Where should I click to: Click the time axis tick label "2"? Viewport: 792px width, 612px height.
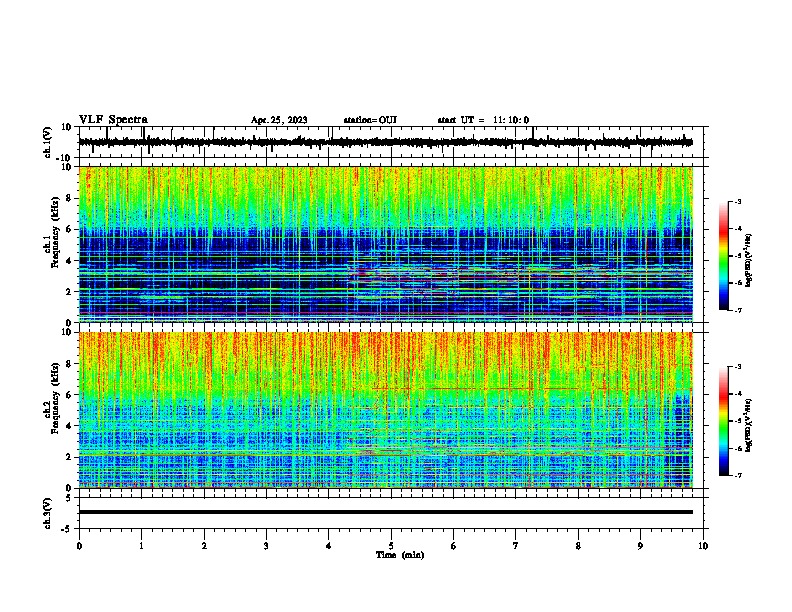click(204, 546)
